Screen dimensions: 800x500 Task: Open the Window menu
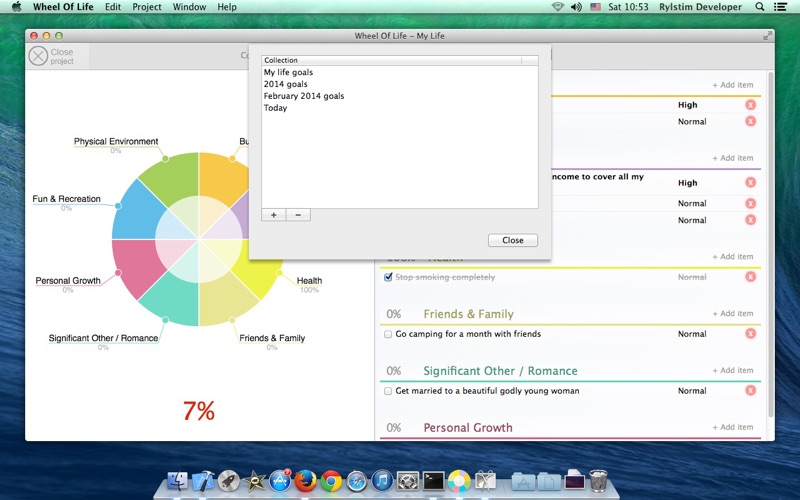tap(189, 7)
